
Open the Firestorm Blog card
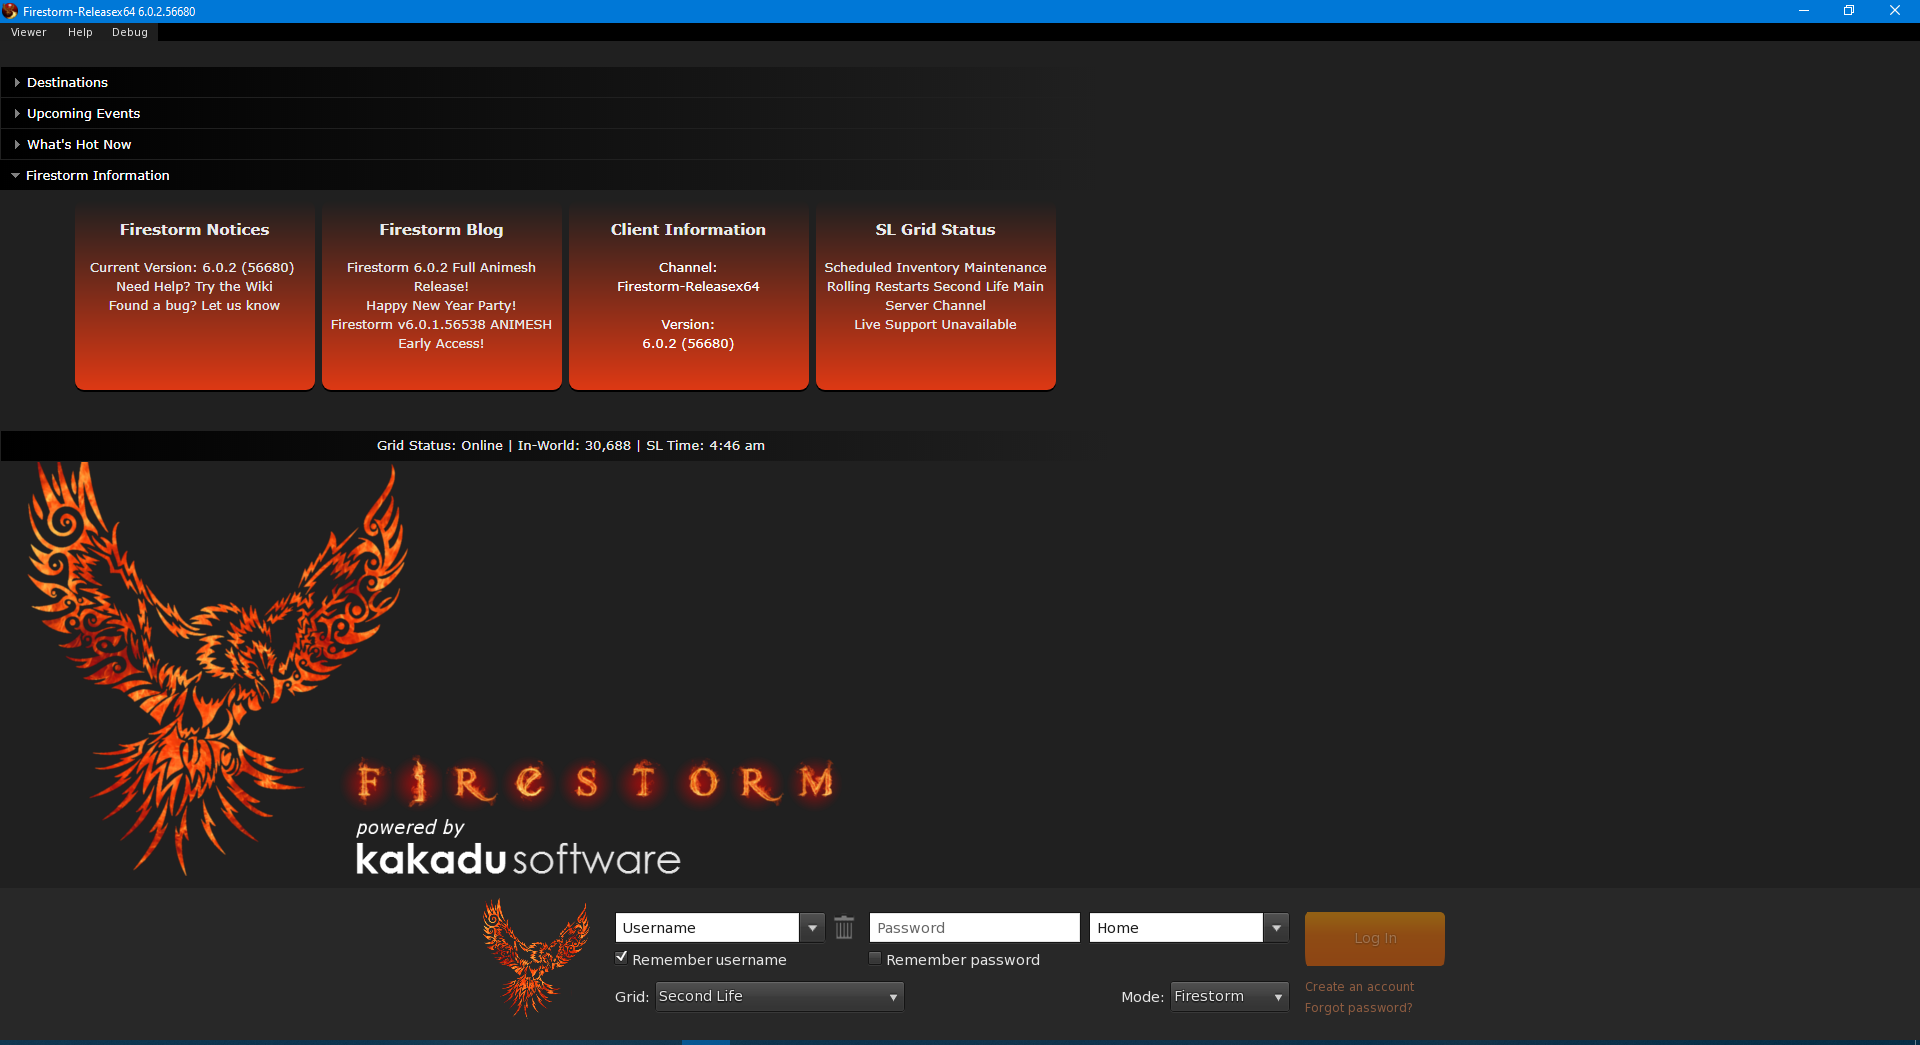[x=441, y=297]
